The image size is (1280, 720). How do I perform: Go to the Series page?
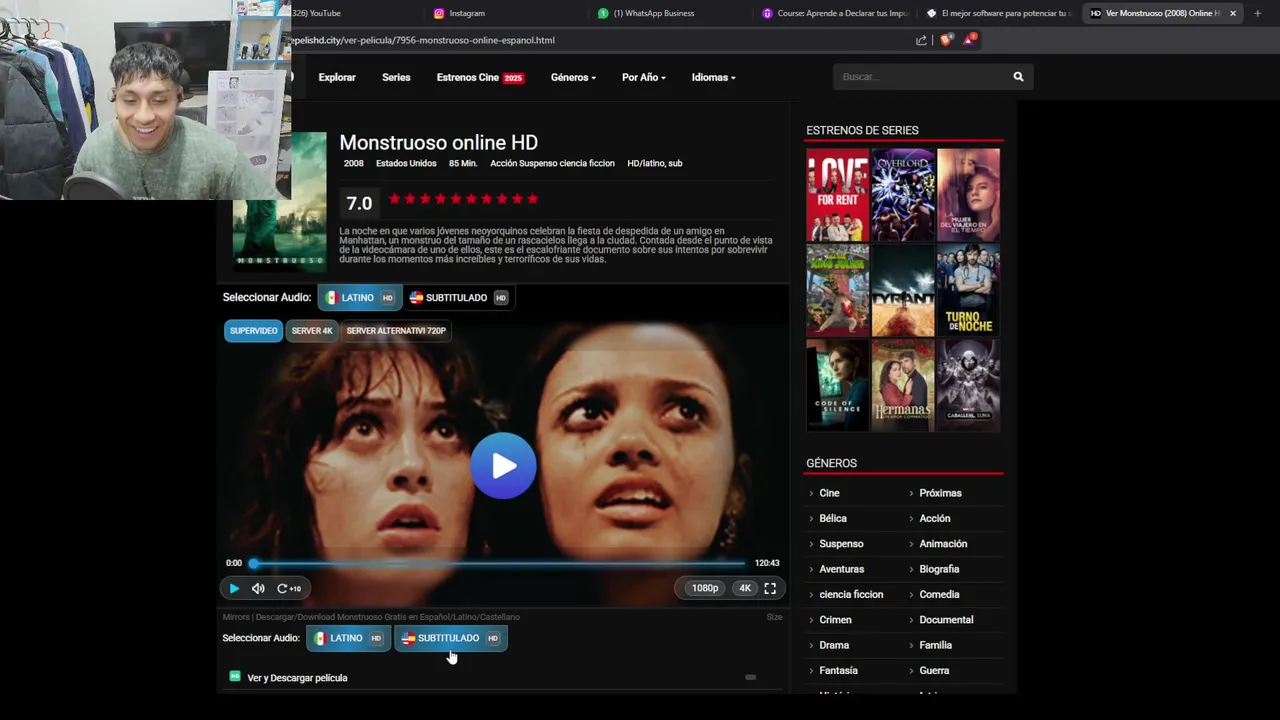pos(396,77)
